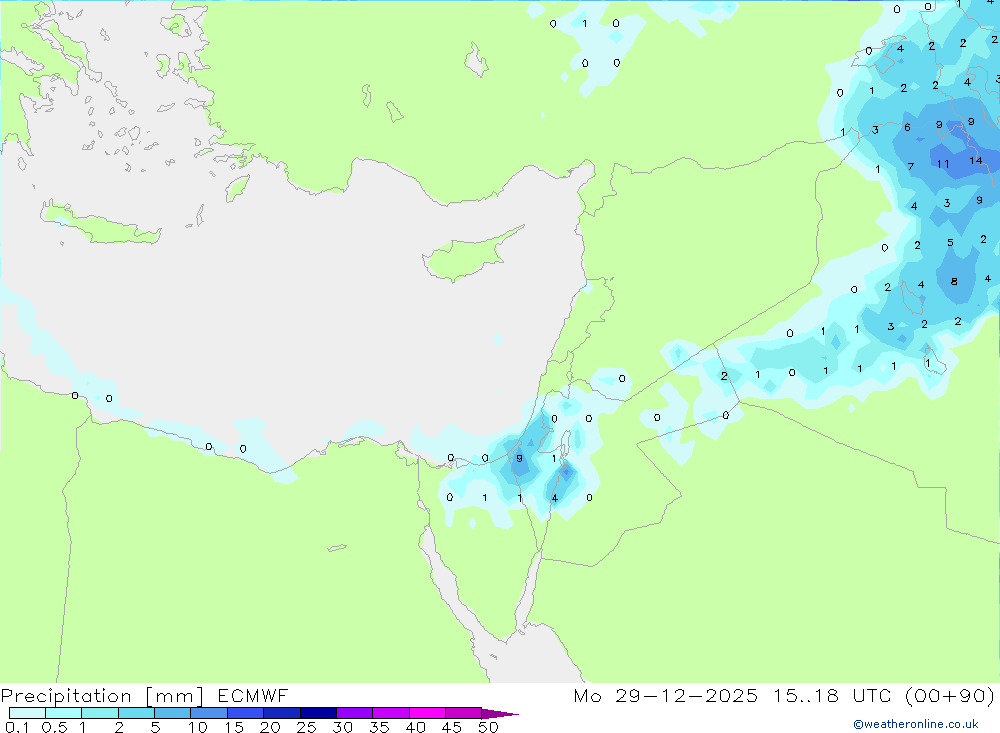Click the legend label 25
Image resolution: width=1000 pixels, height=733 pixels.
(307, 727)
